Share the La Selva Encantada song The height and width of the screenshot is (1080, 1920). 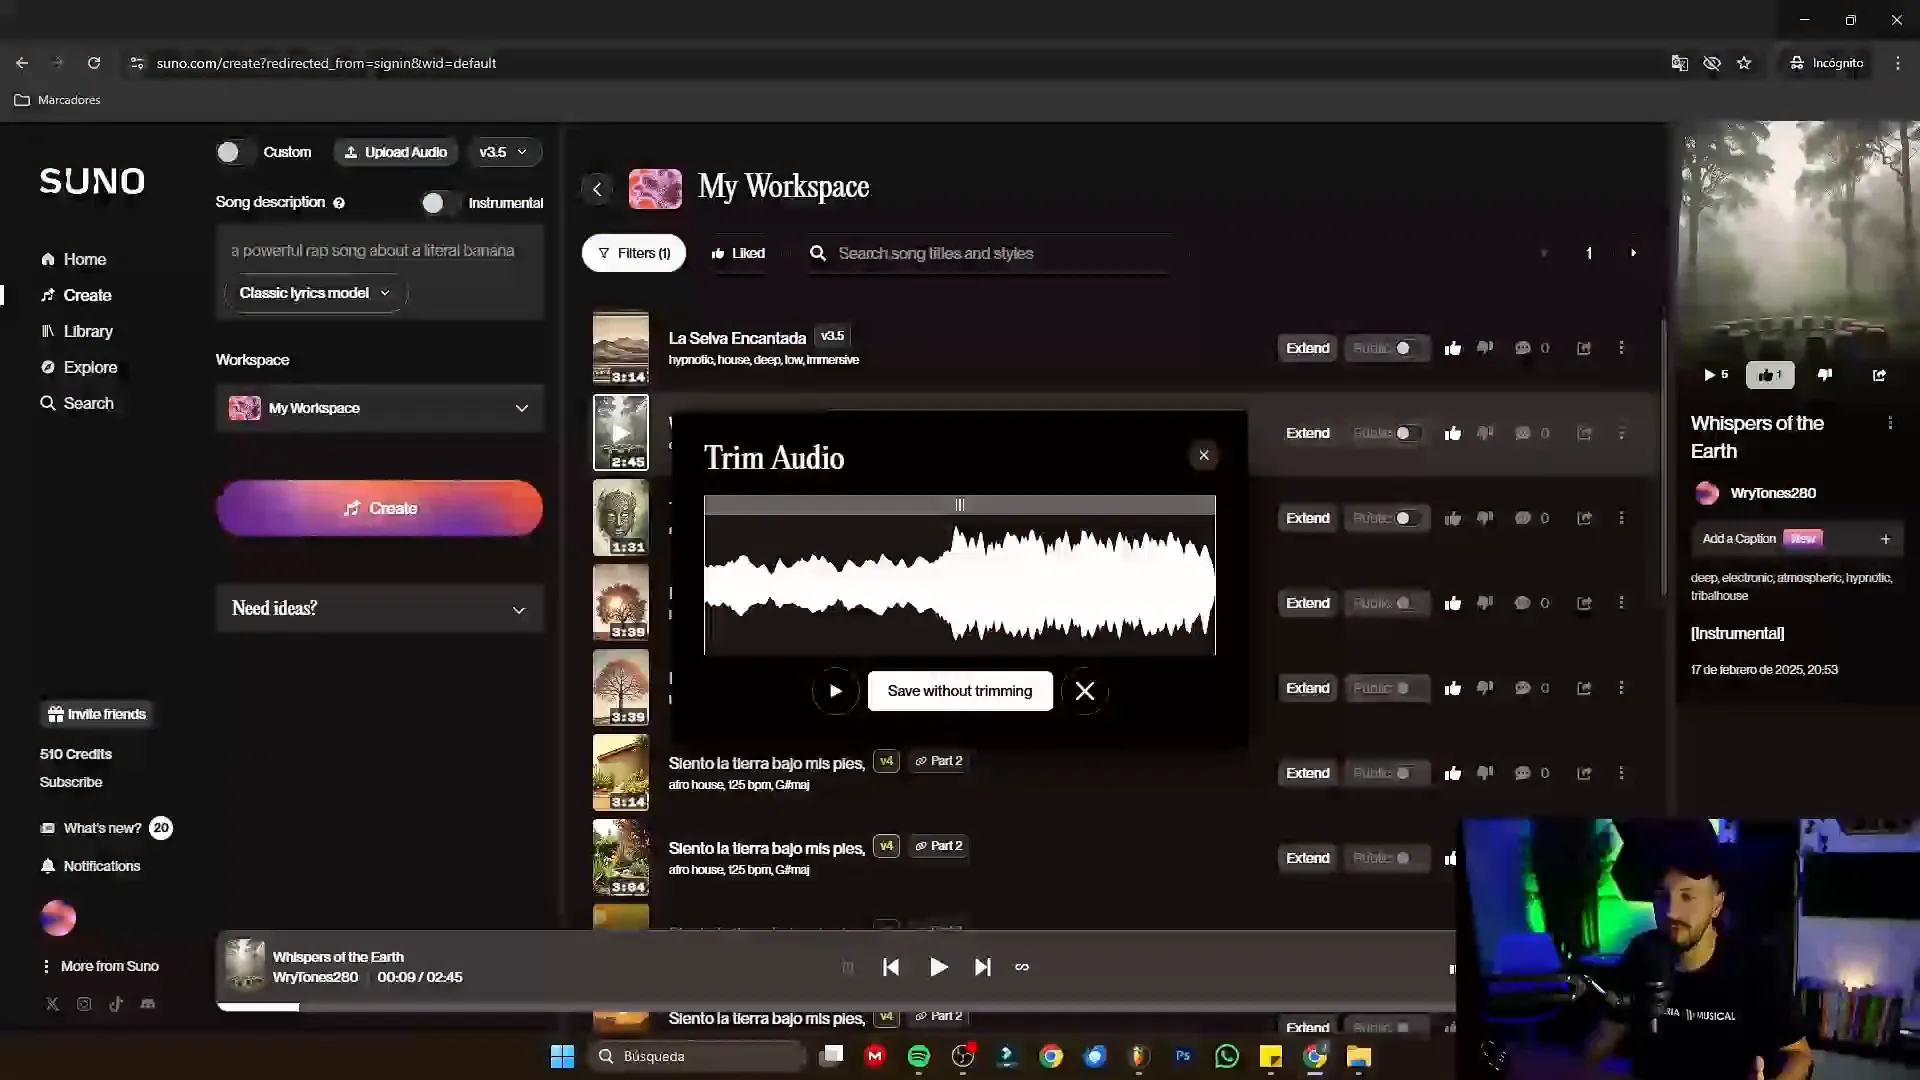click(x=1584, y=348)
